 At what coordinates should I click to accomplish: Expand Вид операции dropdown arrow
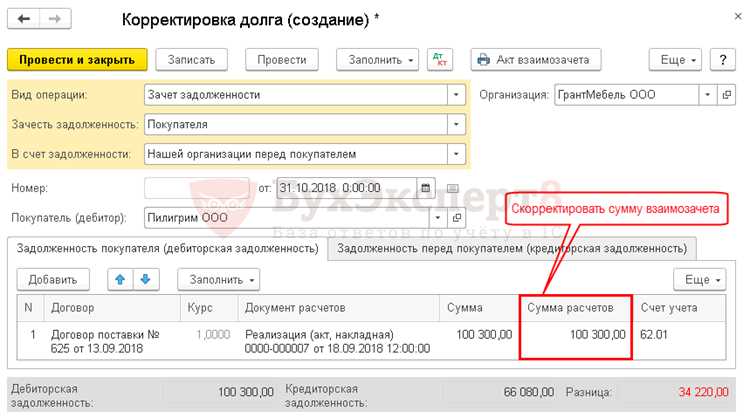point(456,95)
